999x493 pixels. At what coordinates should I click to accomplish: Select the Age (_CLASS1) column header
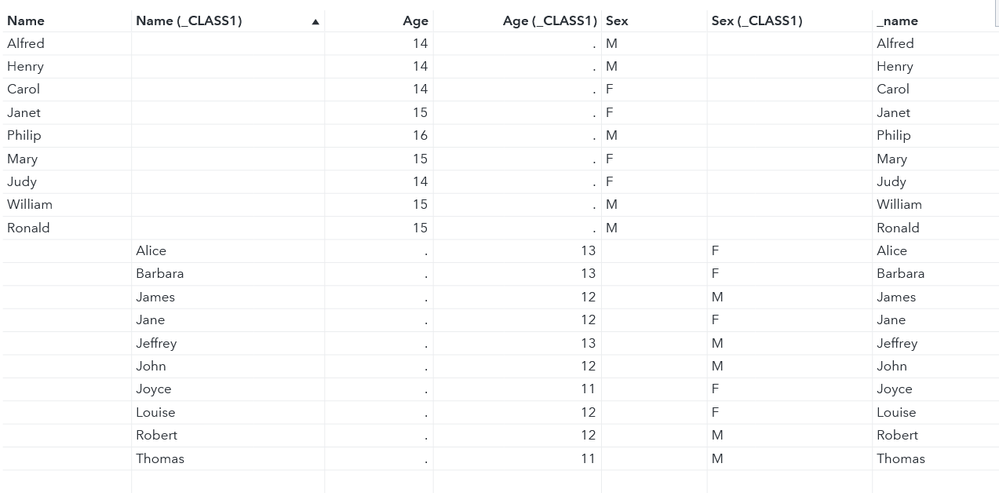pos(546,21)
